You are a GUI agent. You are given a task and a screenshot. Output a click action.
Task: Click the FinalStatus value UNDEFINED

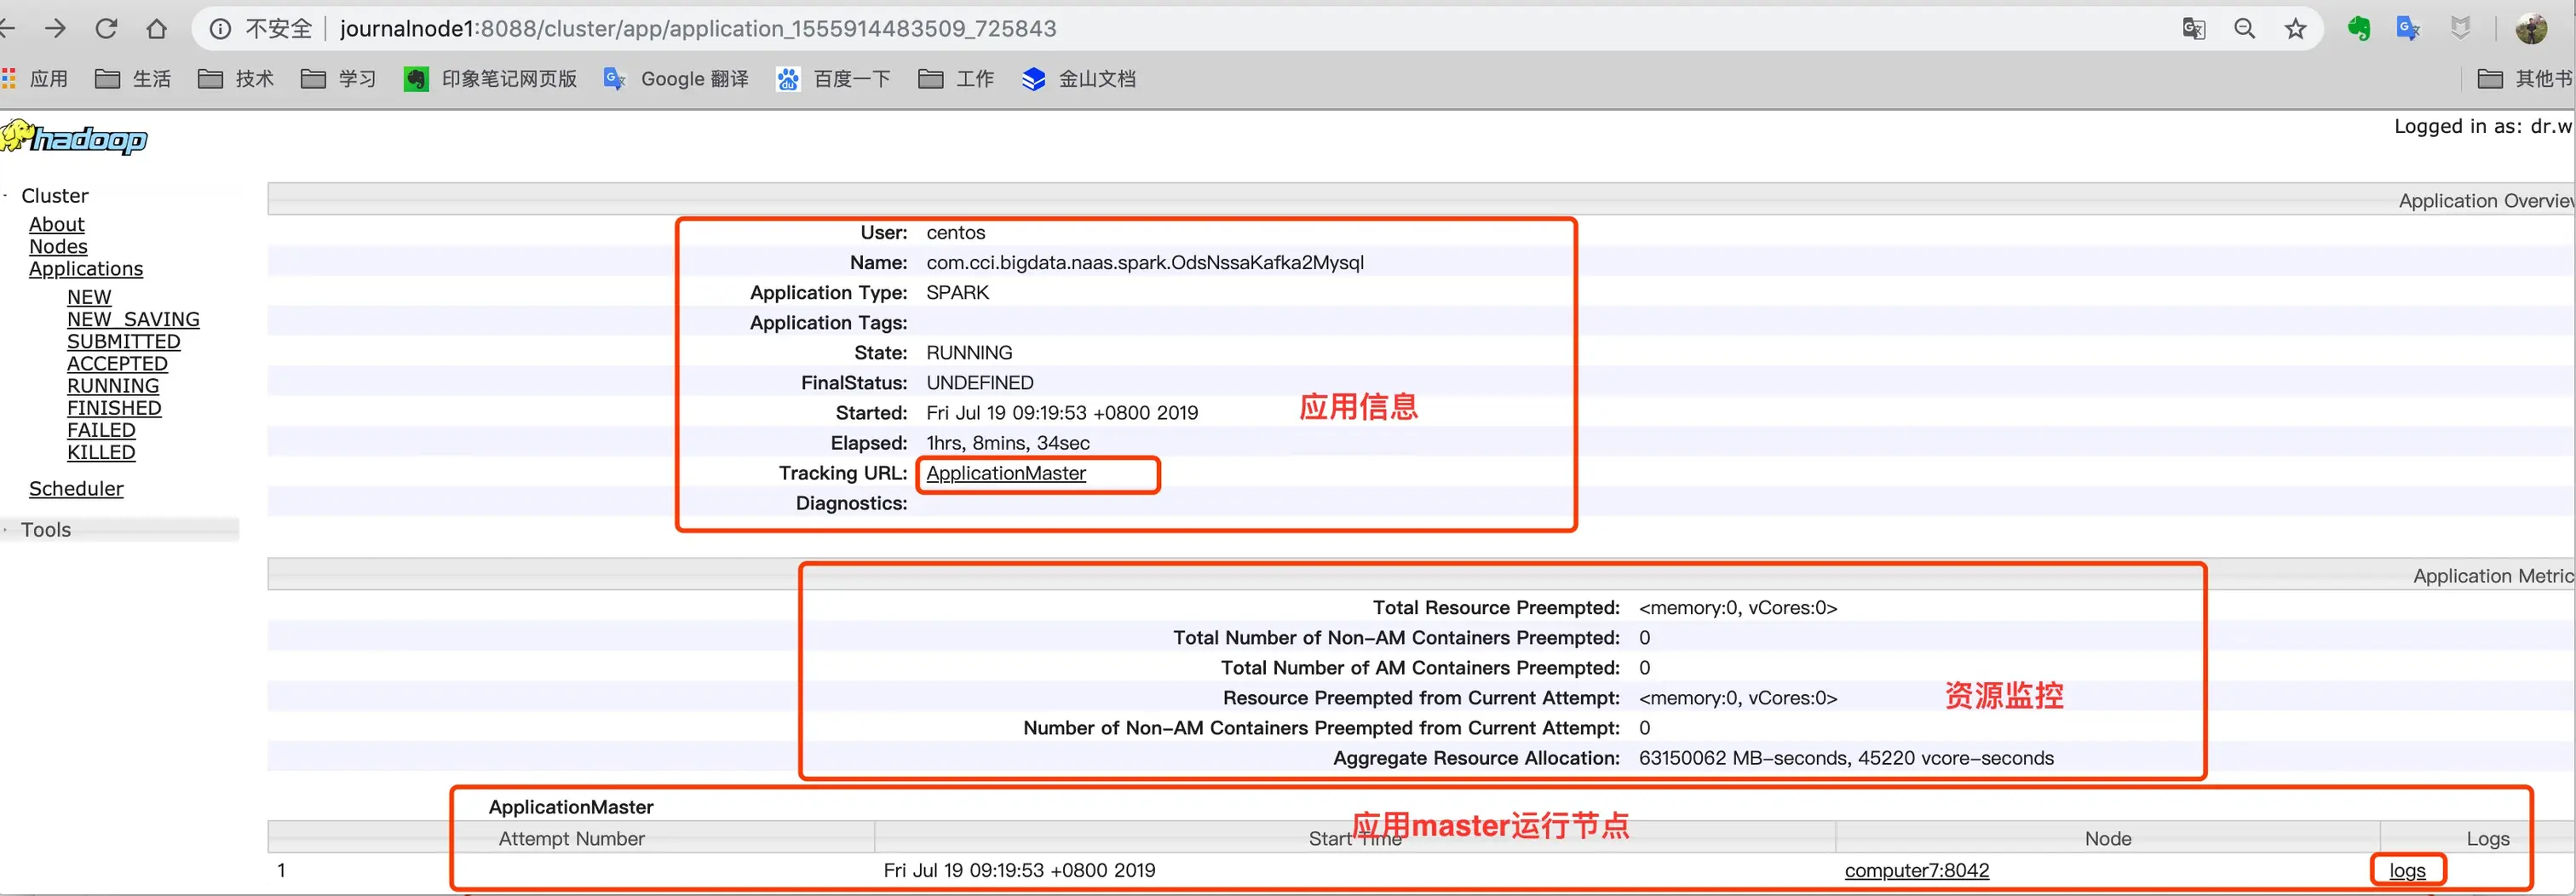pos(980,383)
